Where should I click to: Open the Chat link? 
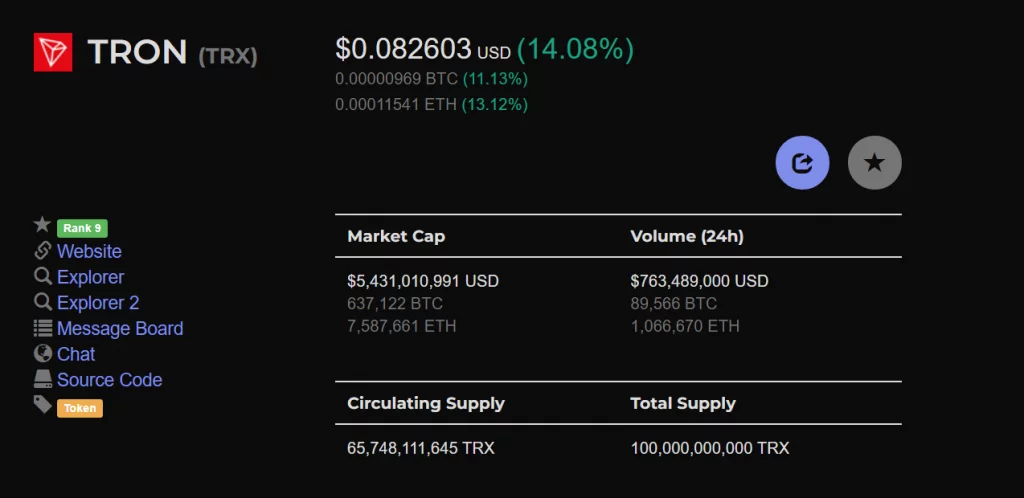pos(76,354)
